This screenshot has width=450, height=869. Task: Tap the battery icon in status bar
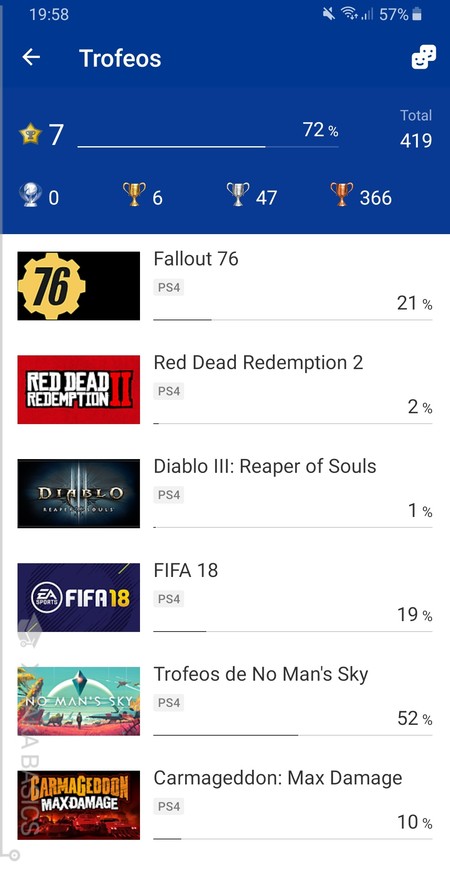click(417, 14)
